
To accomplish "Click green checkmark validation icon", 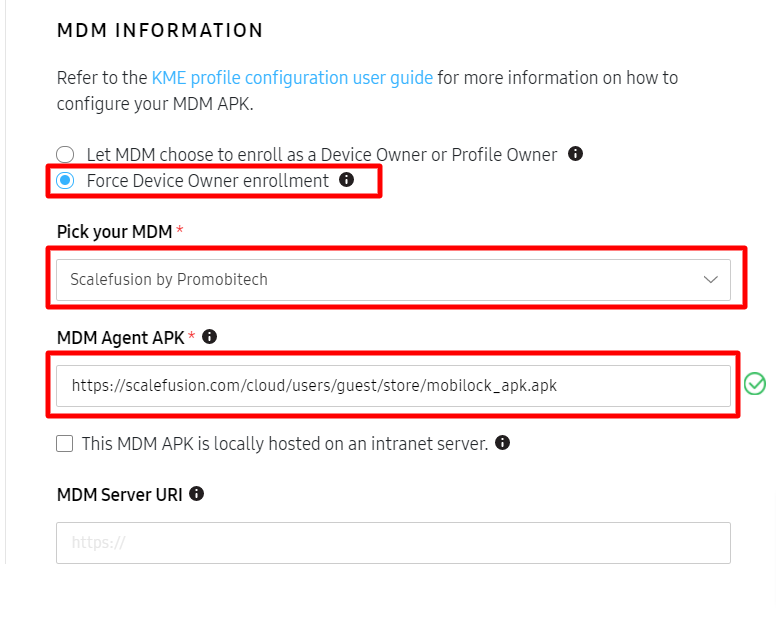I will click(x=755, y=384).
